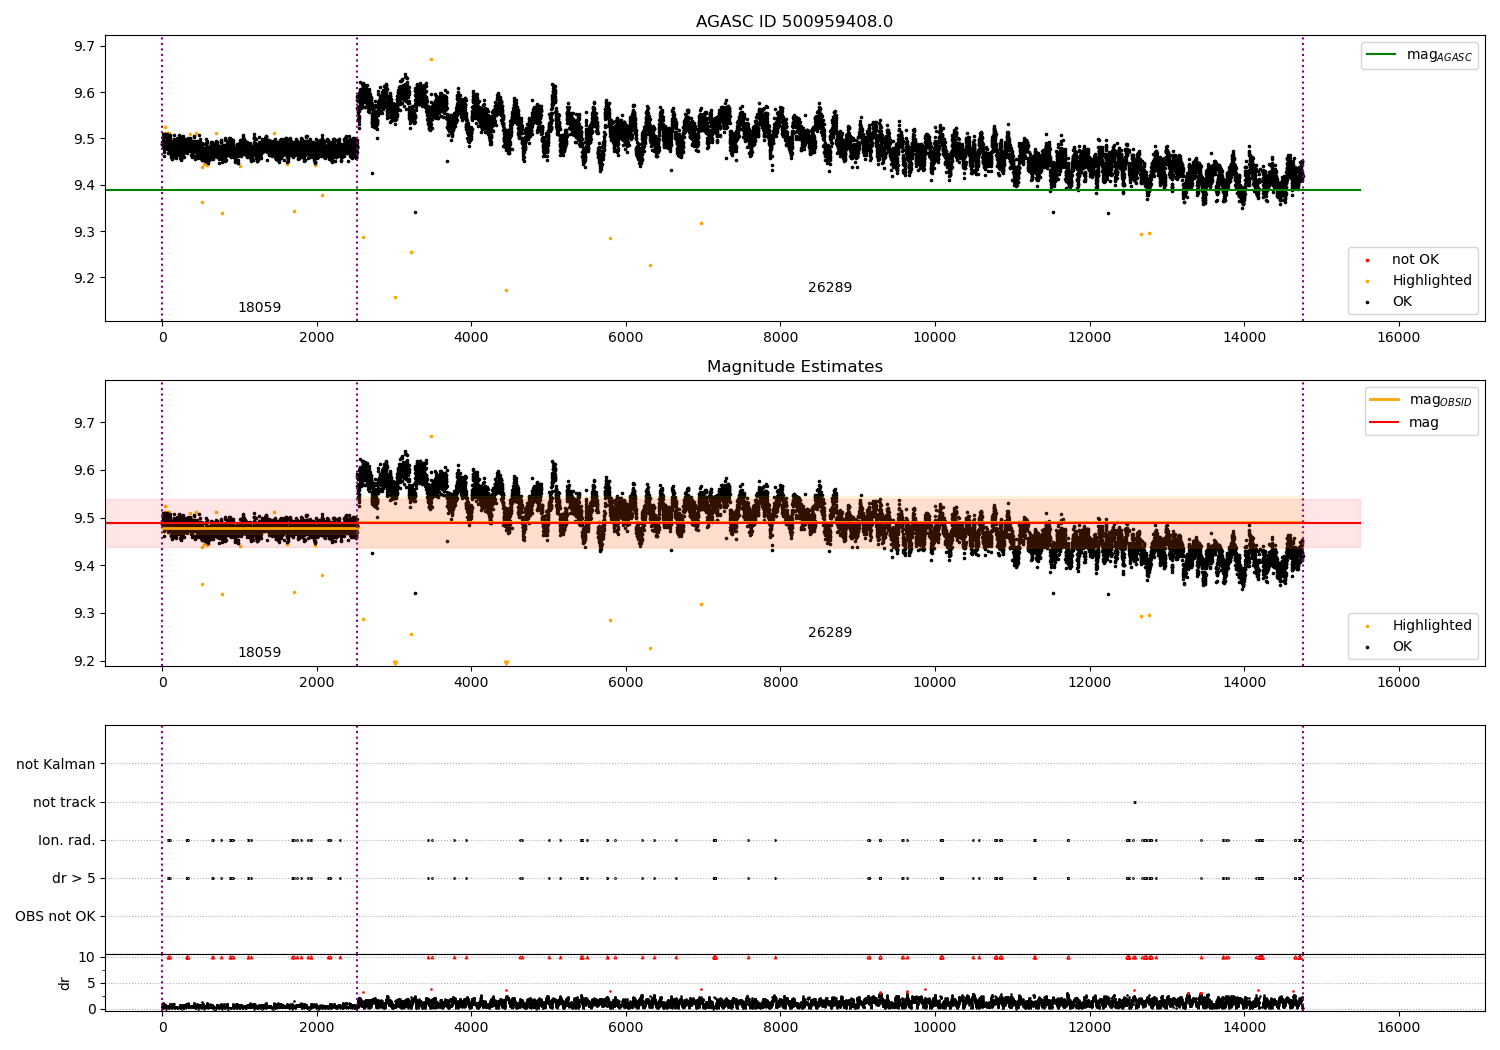Click x-axis tick "16000" under the bottom plot
Viewport: 1500px width, 1050px height.
1398,1028
